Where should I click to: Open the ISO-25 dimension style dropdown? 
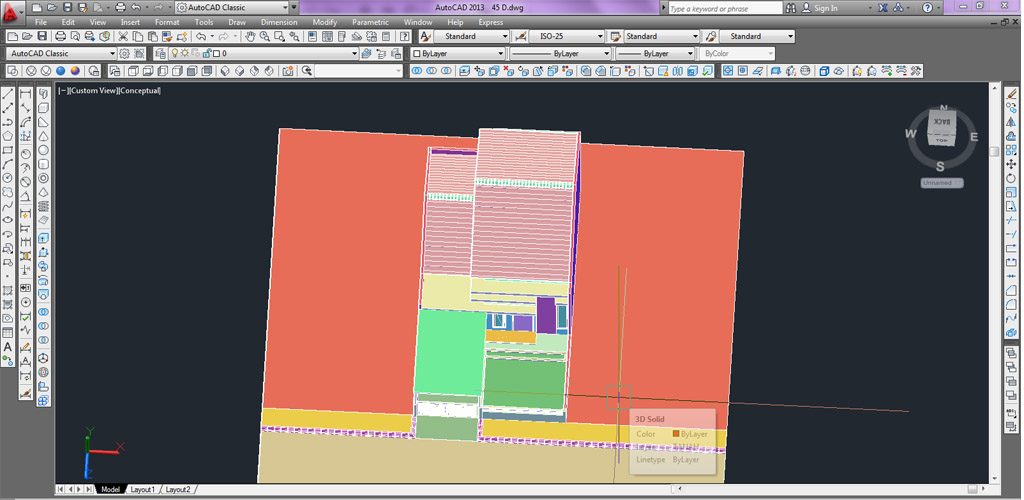pos(566,37)
